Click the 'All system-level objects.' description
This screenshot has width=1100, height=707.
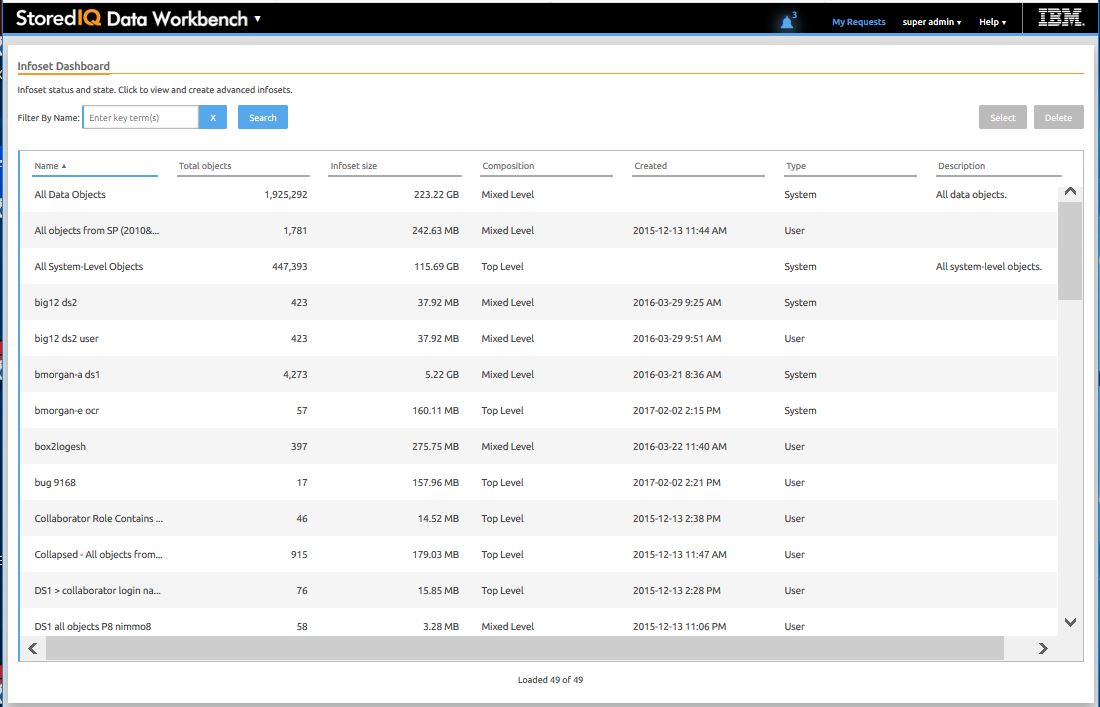click(988, 267)
